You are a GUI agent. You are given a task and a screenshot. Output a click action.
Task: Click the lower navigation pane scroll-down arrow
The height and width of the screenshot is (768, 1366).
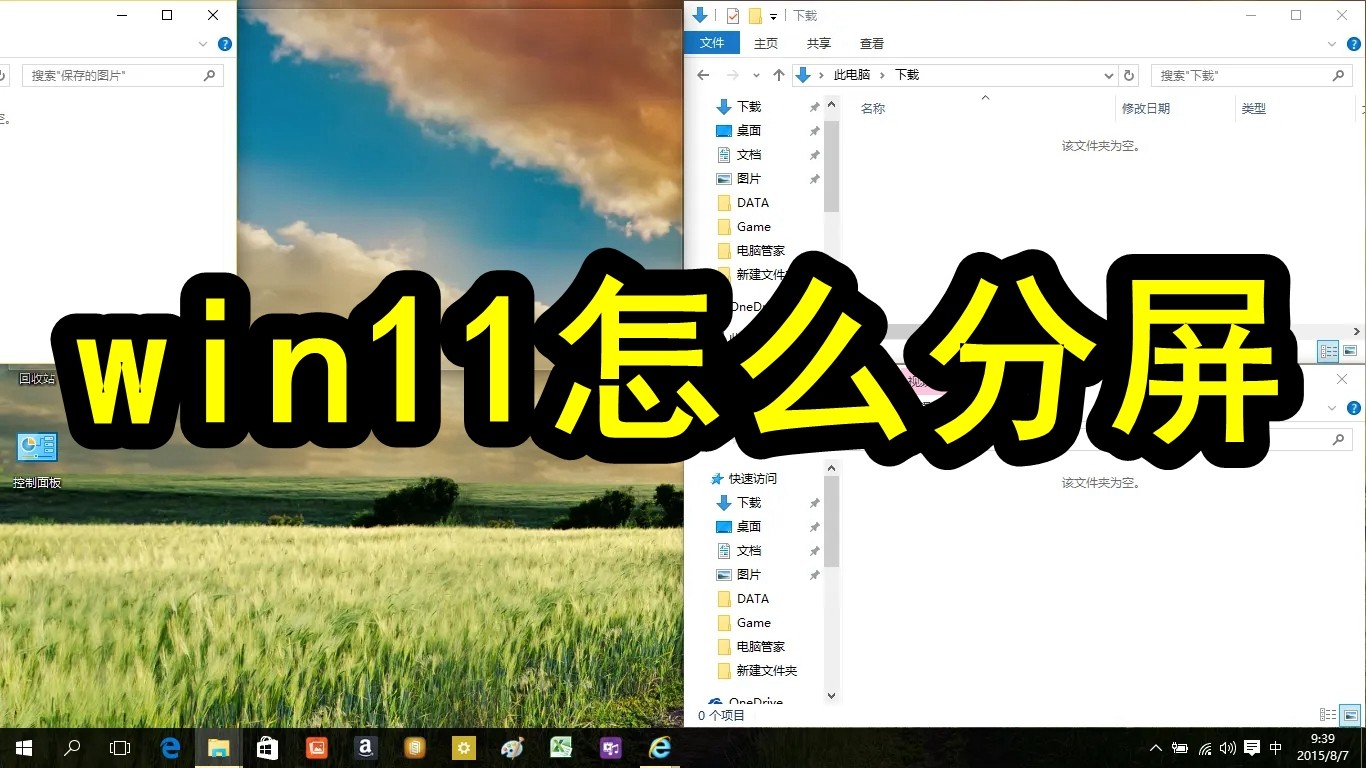click(831, 695)
